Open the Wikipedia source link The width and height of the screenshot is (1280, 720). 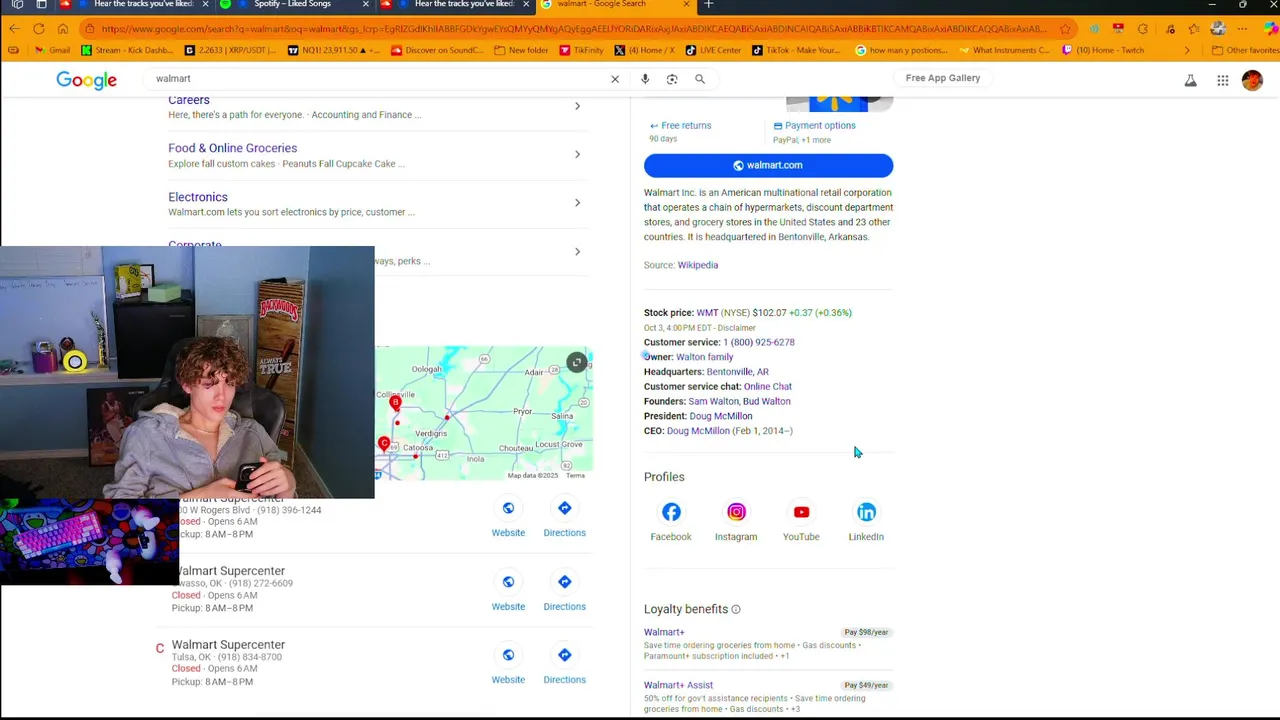698,265
